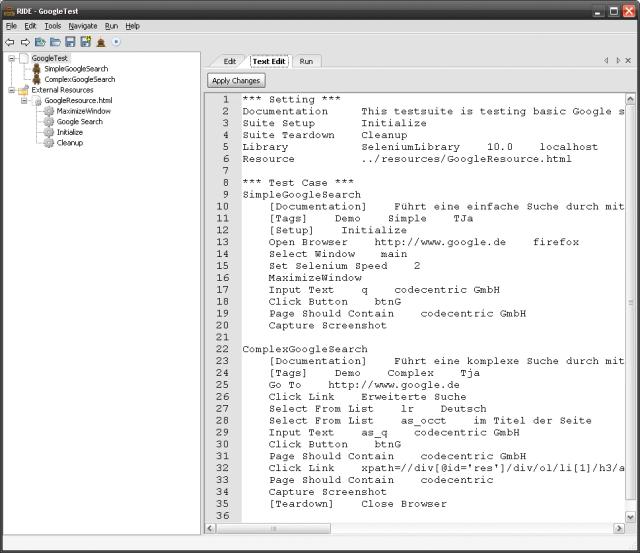Collapse the GoogleTest suite tree node
This screenshot has height=553, width=640.
tap(11, 58)
